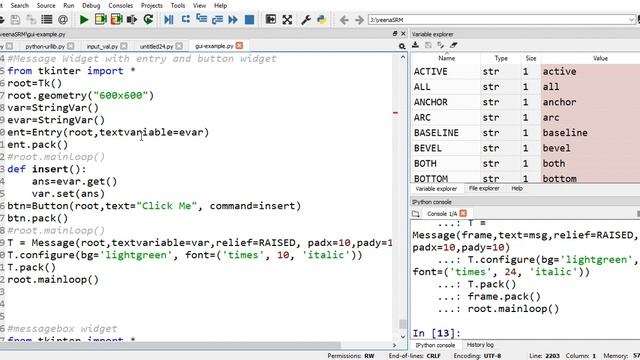Click debug step into function
640x360 pixels.
pos(201,19)
